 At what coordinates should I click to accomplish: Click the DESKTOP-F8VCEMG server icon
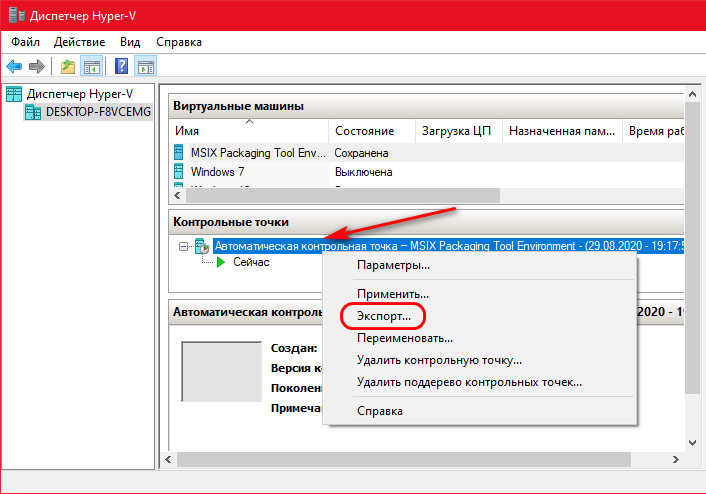33,112
